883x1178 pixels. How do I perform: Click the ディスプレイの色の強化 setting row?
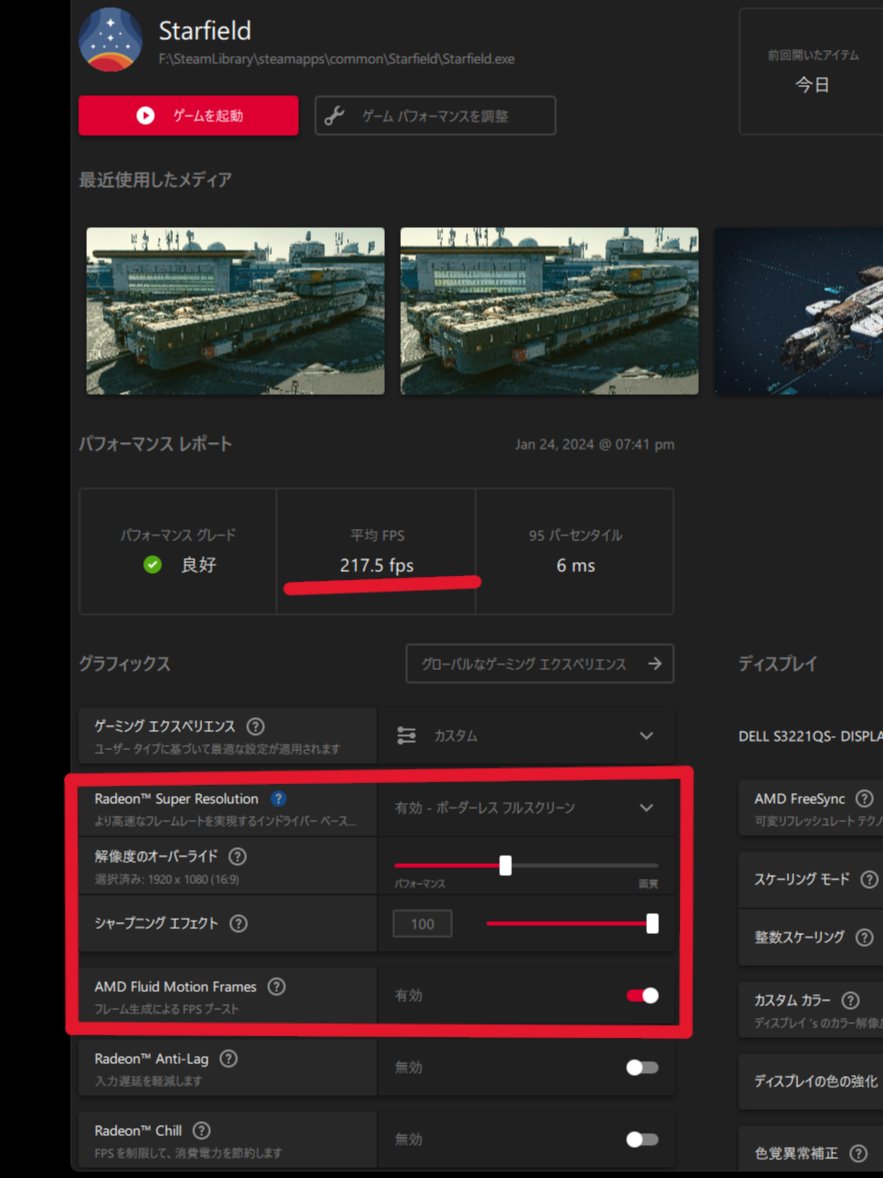coord(812,1081)
